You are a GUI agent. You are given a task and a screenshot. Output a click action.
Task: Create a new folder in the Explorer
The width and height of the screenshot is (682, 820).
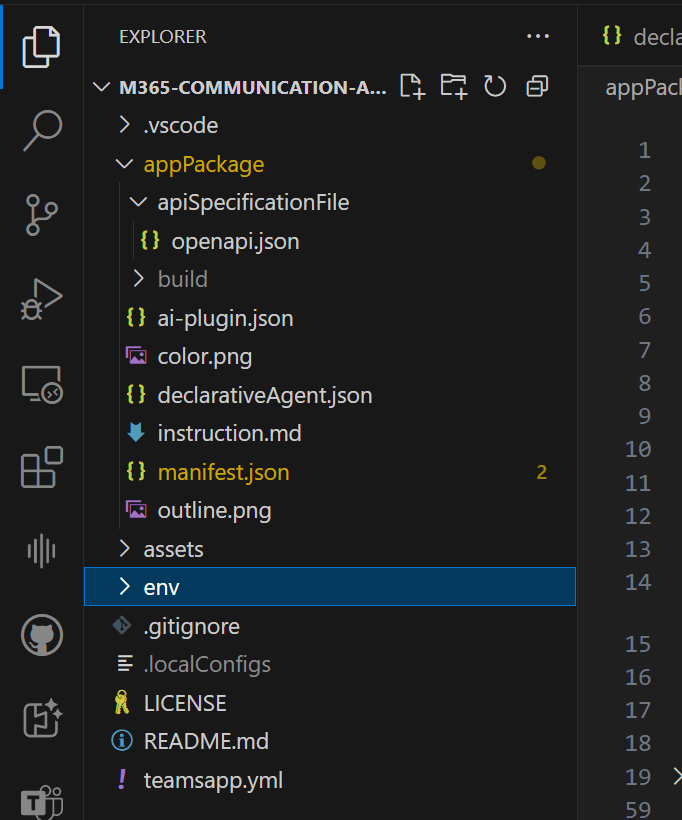click(453, 87)
